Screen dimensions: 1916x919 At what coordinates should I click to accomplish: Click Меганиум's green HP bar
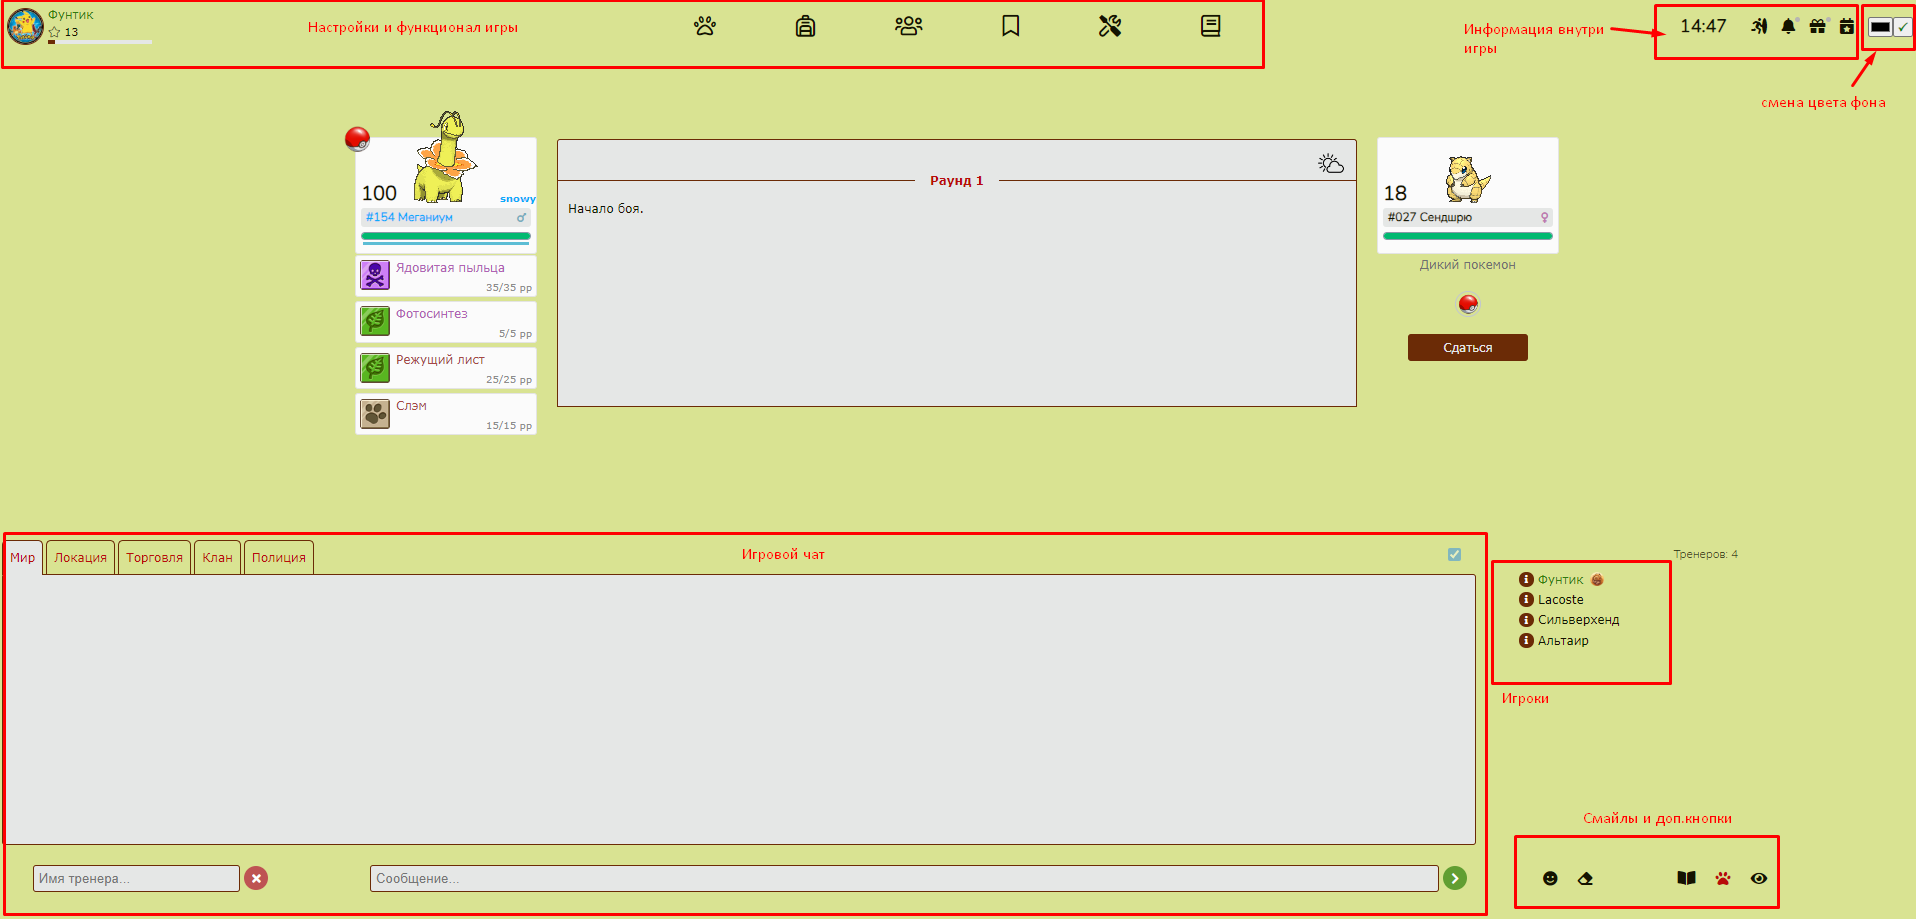[x=446, y=236]
